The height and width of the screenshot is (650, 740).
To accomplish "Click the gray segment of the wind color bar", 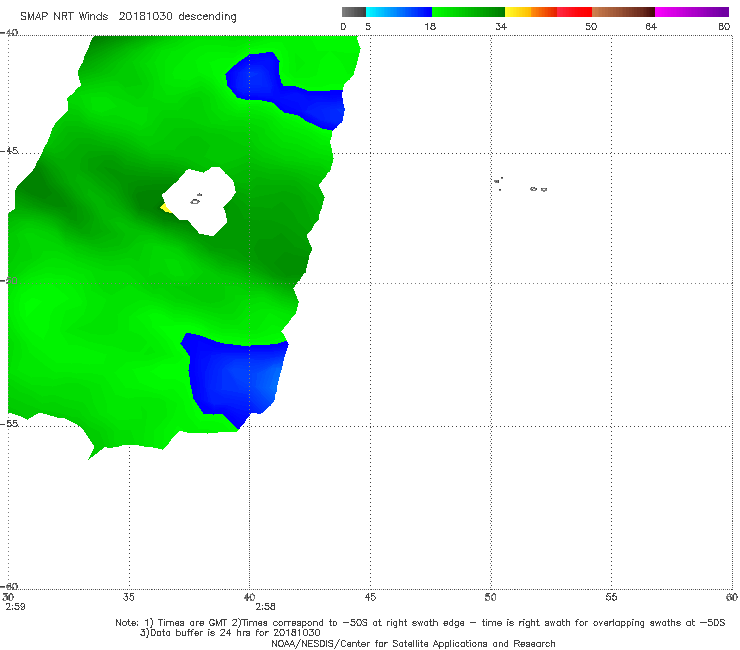I will pyautogui.click(x=354, y=12).
